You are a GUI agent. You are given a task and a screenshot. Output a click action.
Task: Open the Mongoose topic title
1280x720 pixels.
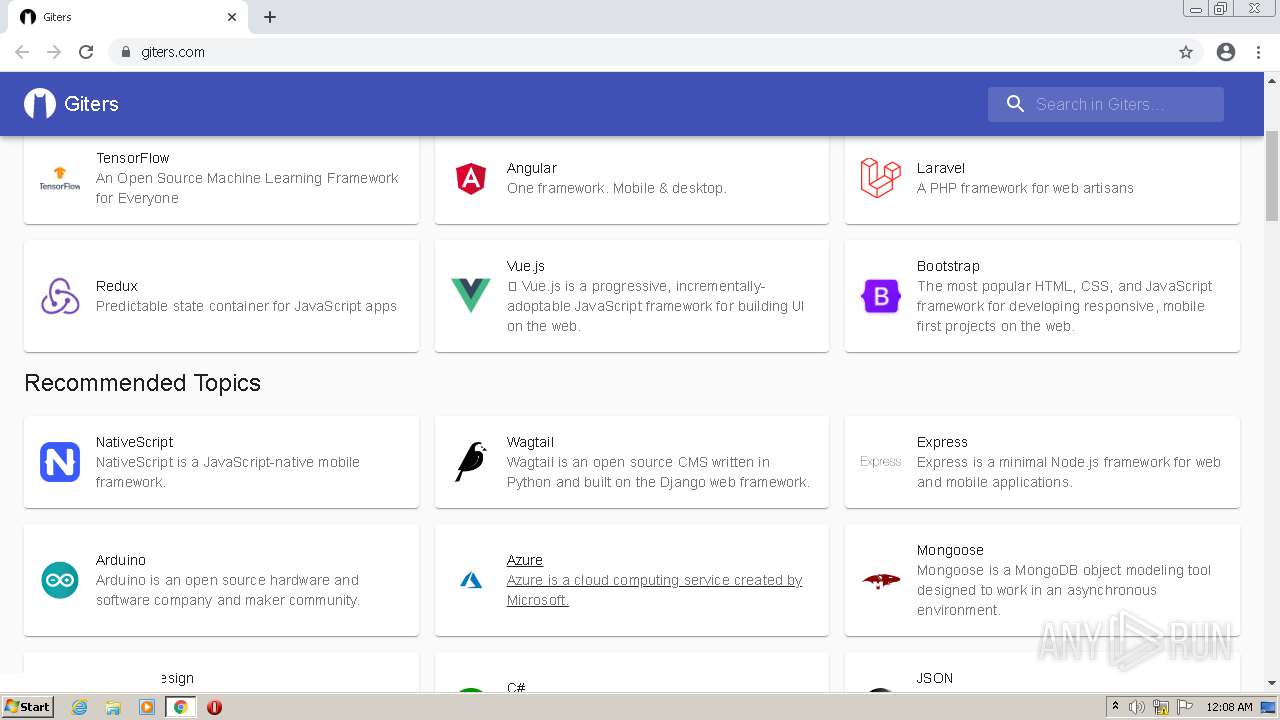coord(950,550)
